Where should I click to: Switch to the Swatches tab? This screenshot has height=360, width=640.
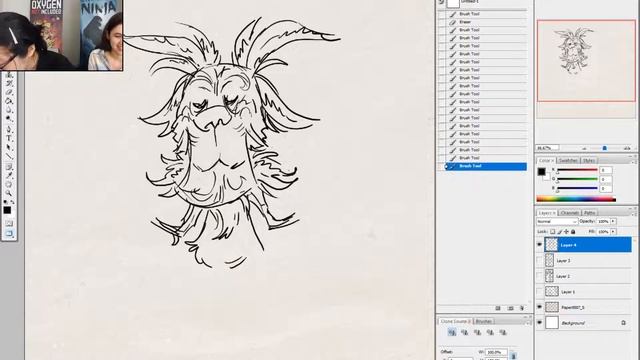[x=568, y=160]
